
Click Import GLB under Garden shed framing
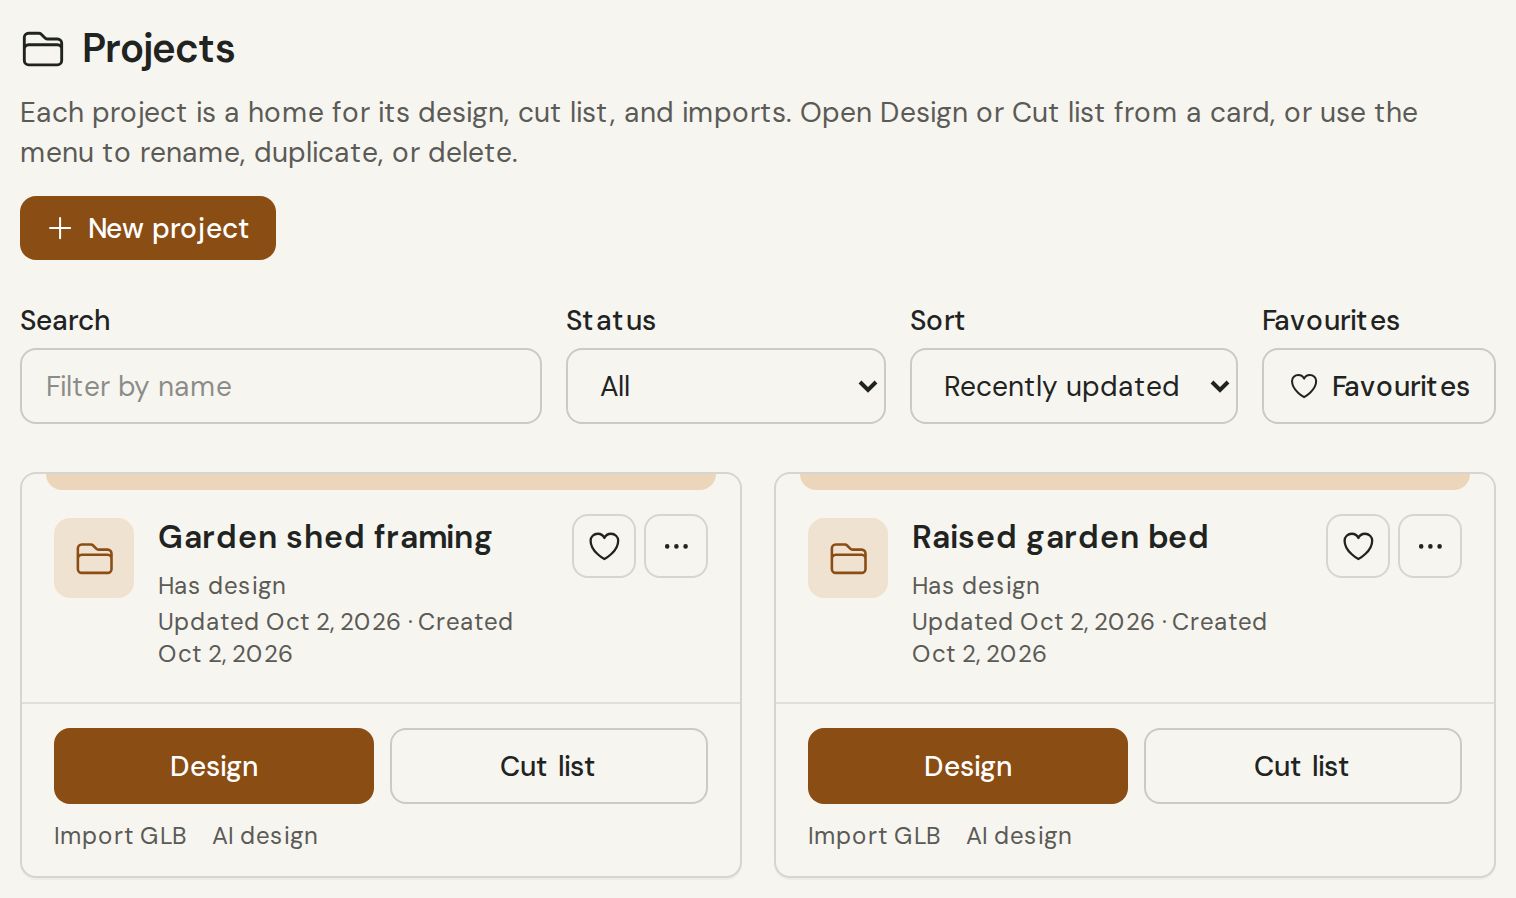[x=120, y=836]
